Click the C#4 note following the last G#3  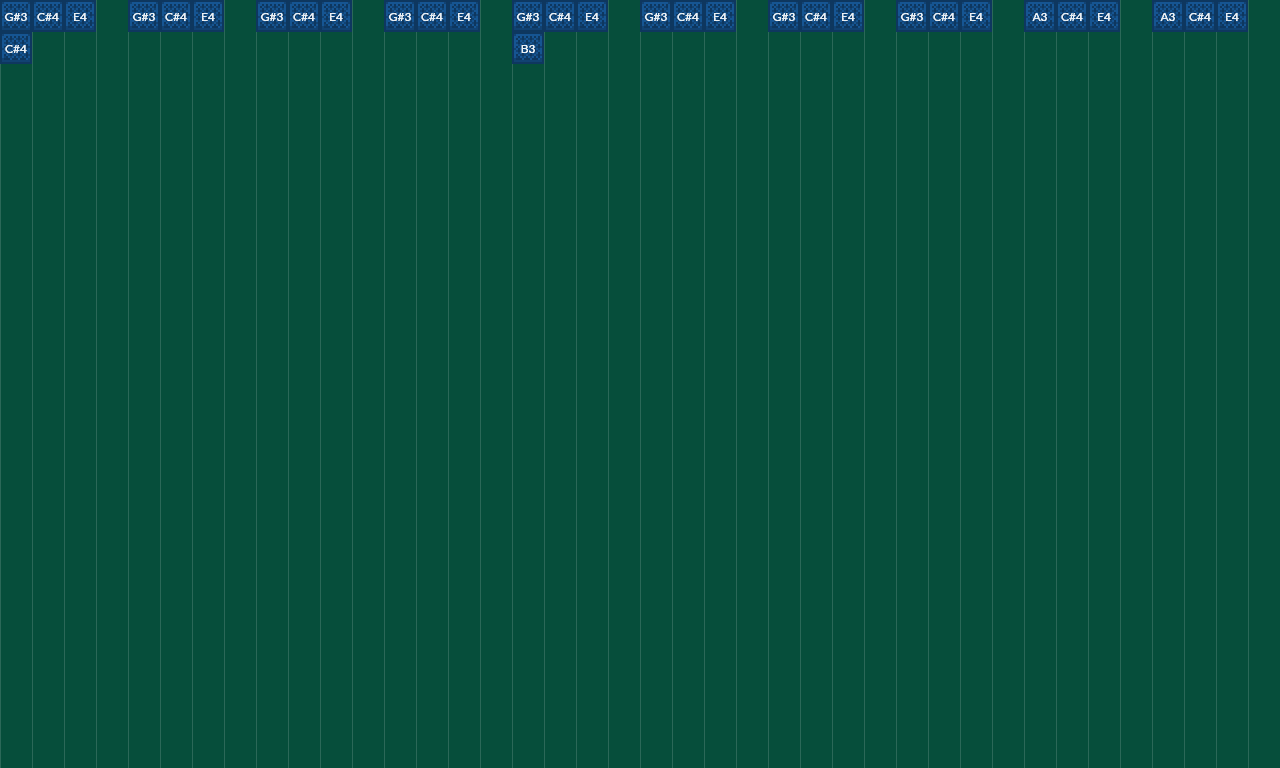pos(944,16)
